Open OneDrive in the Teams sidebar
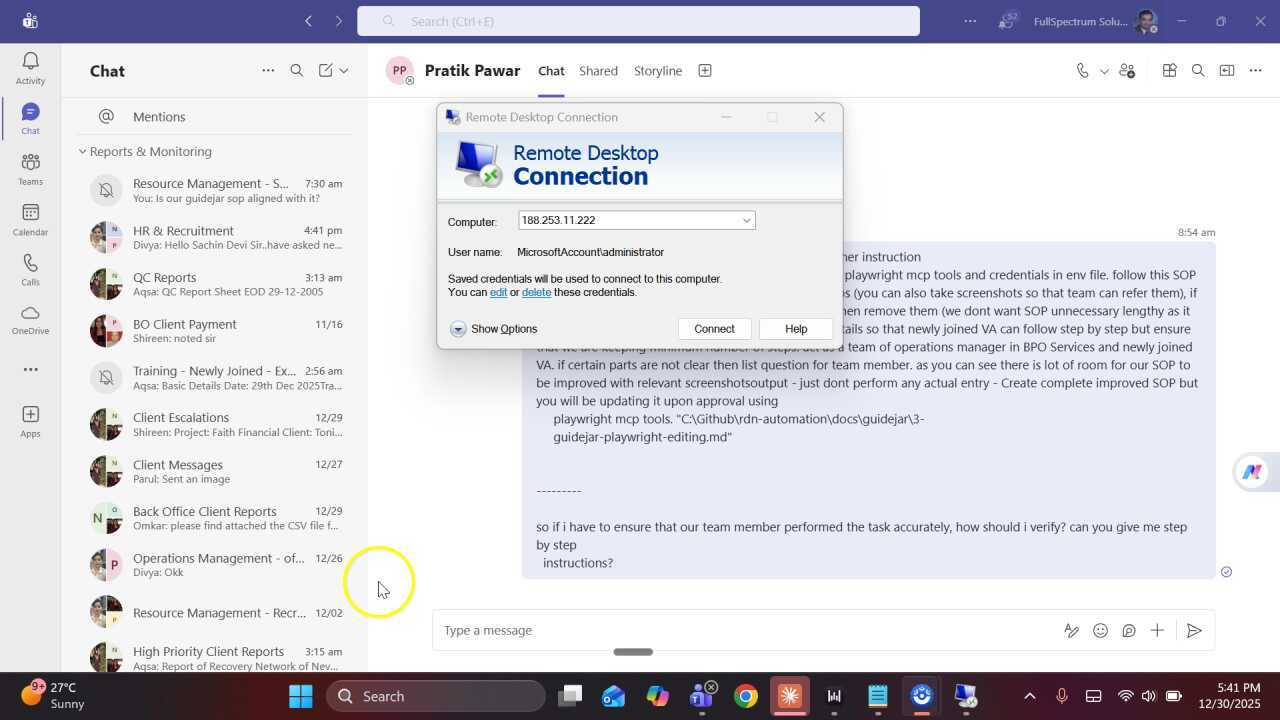 click(x=30, y=320)
